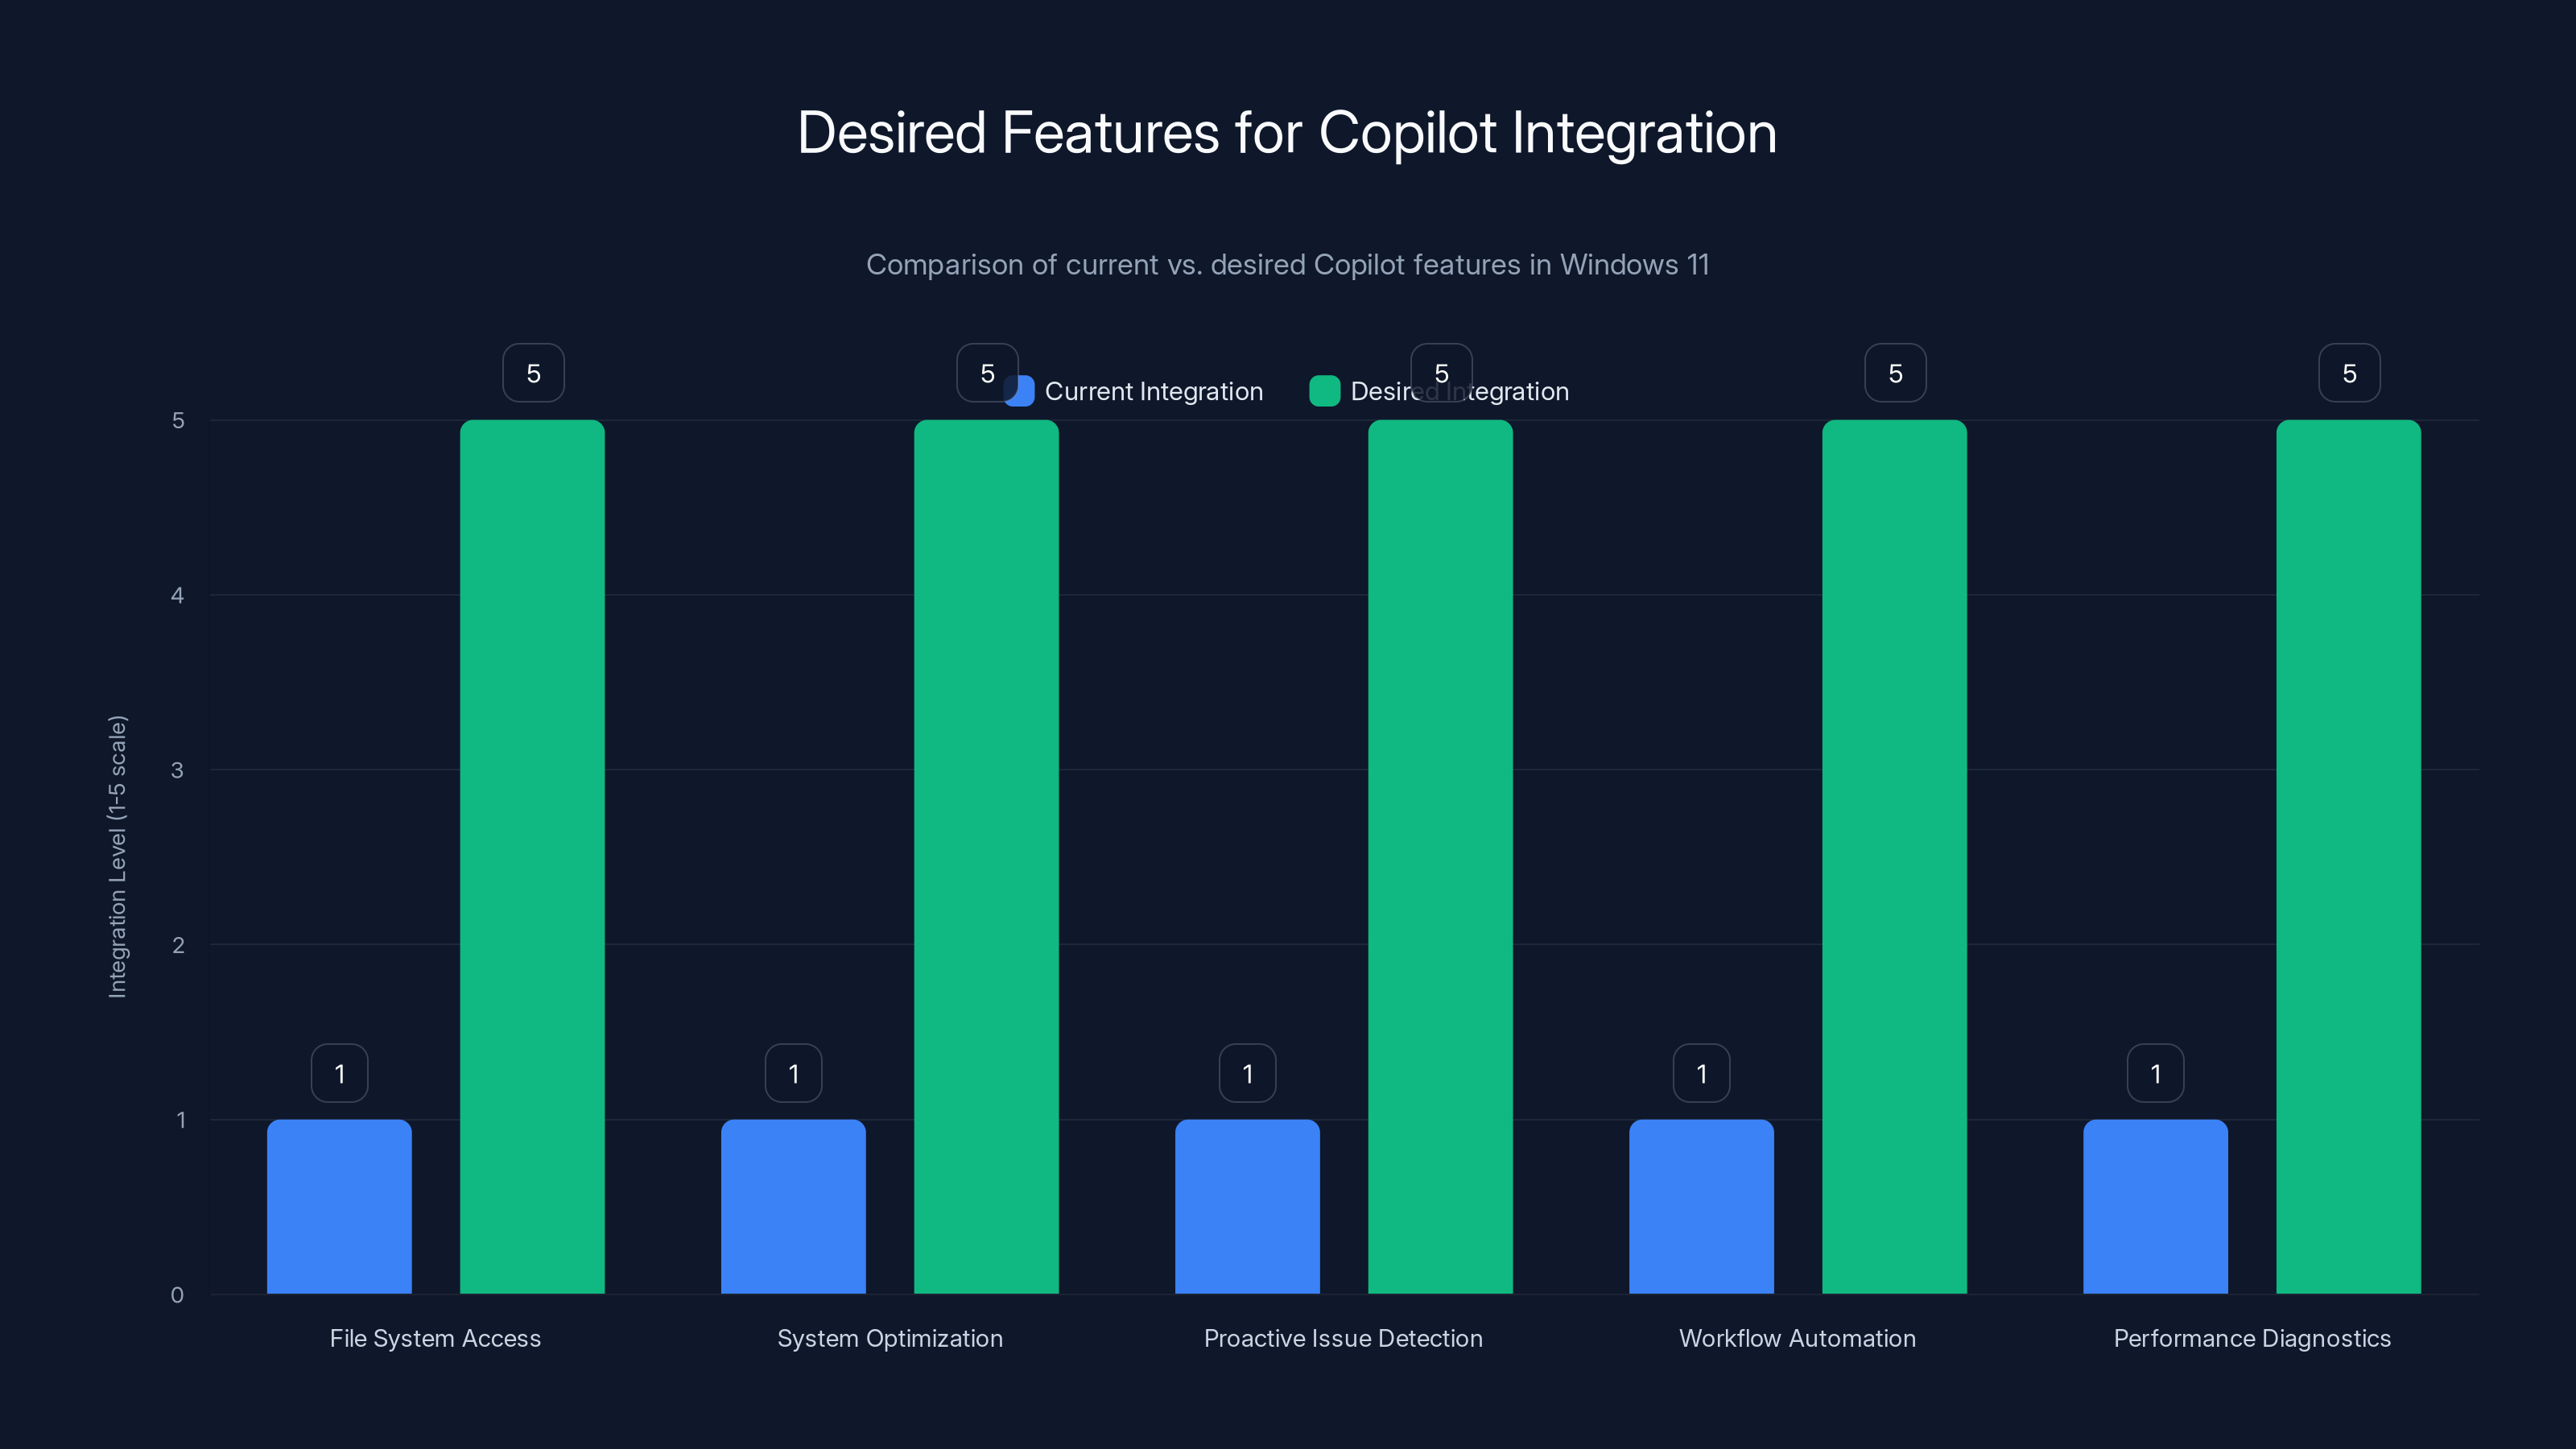2576x1449 pixels.
Task: Click the Current Integration legend color swatch
Action: coord(1019,391)
